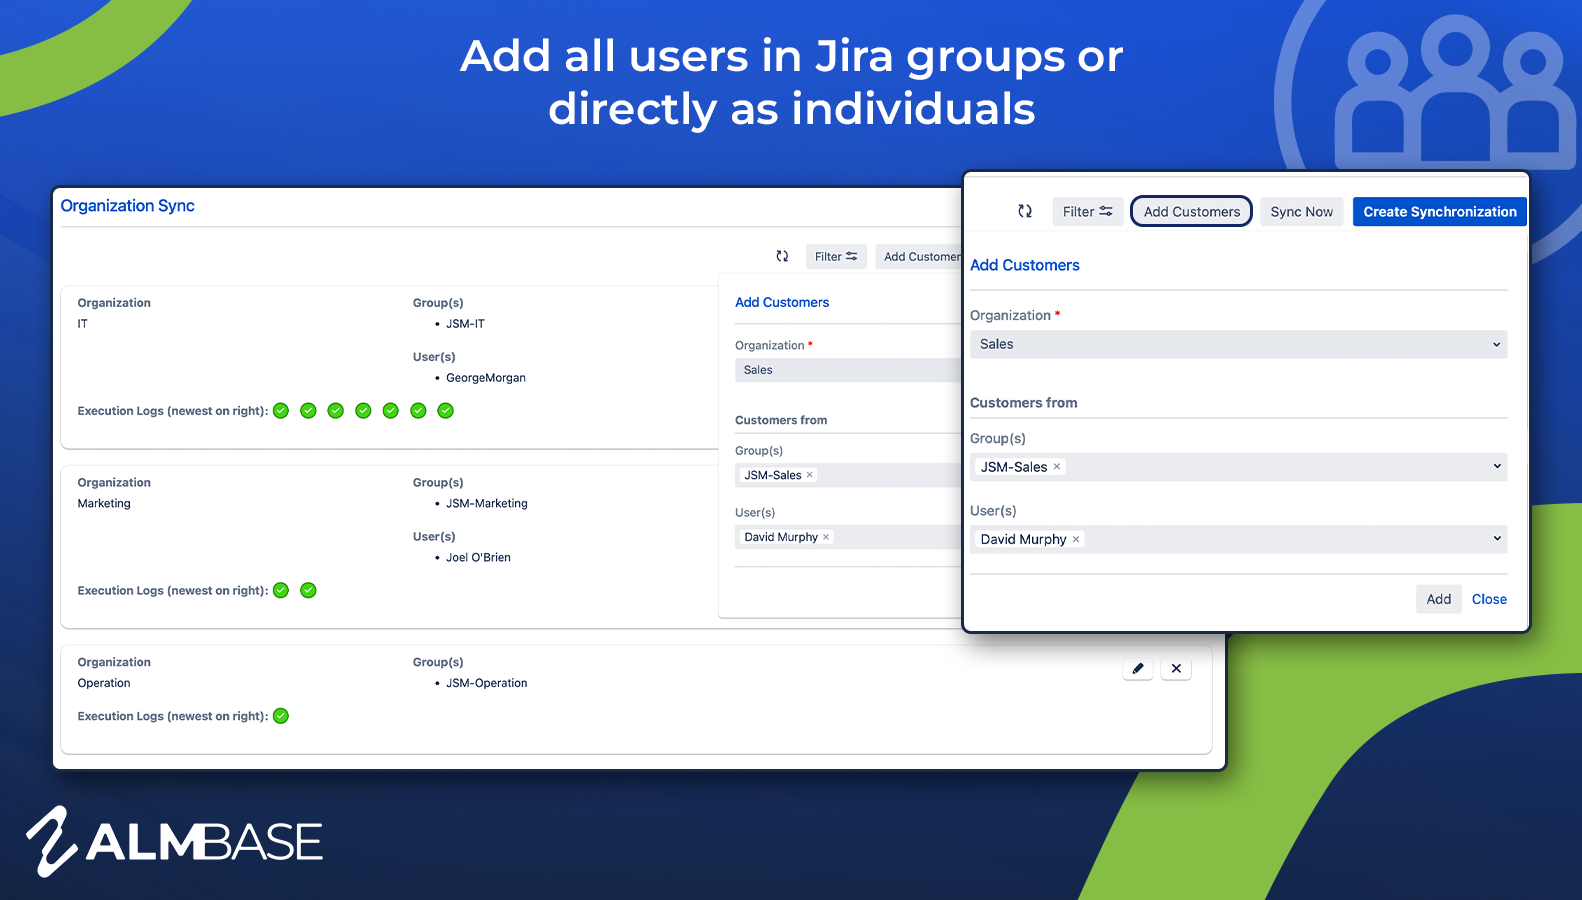
Task: Expand the User(s) dropdown arrow in front panel
Action: (x=1497, y=538)
